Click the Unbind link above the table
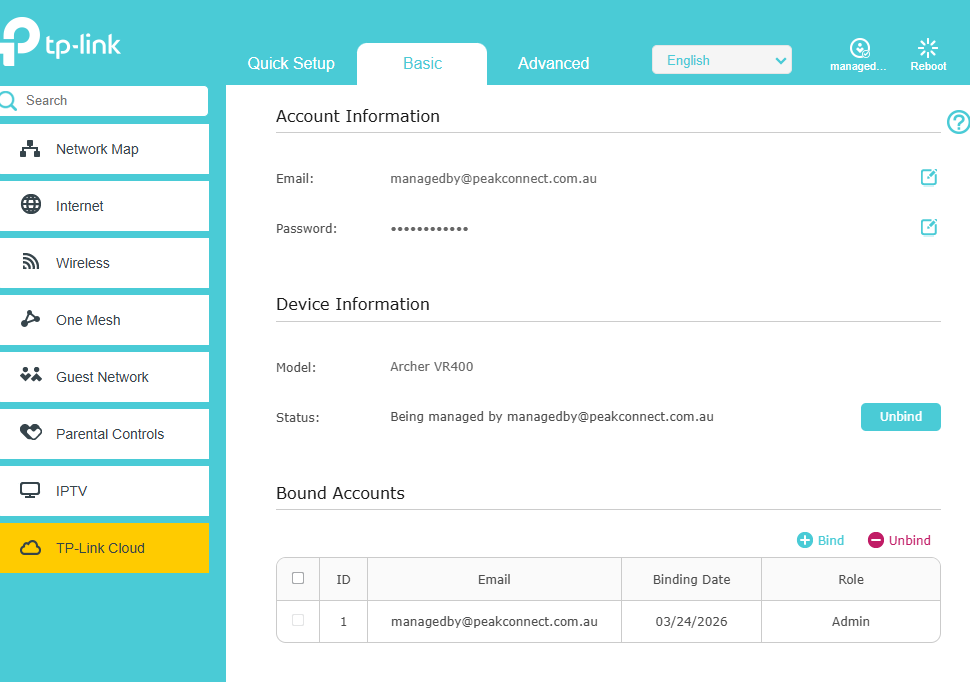 point(909,540)
